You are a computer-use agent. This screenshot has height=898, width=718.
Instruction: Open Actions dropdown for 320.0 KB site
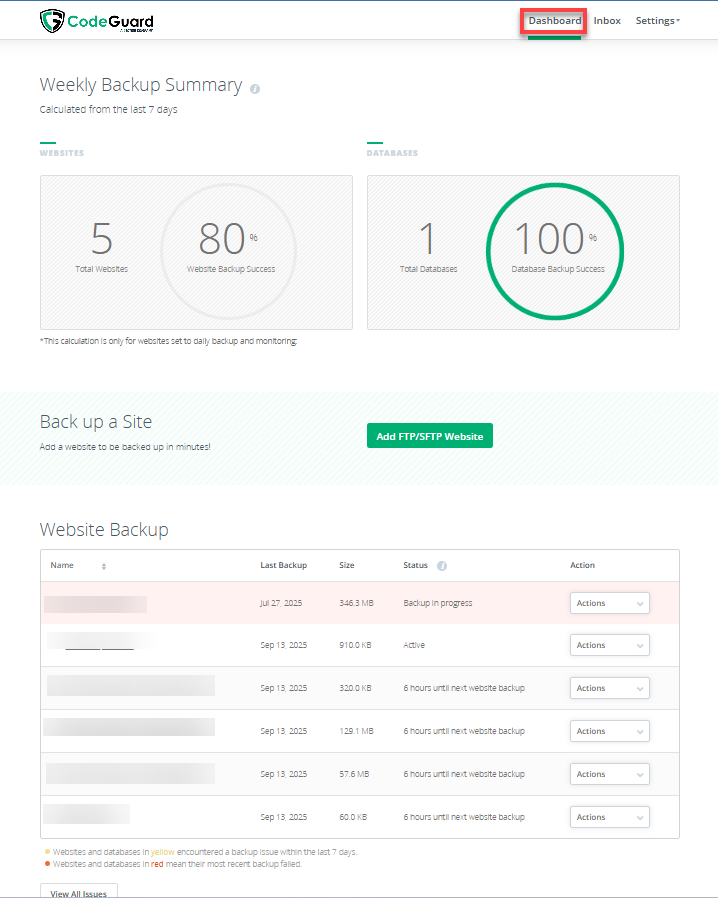pyautogui.click(x=609, y=688)
